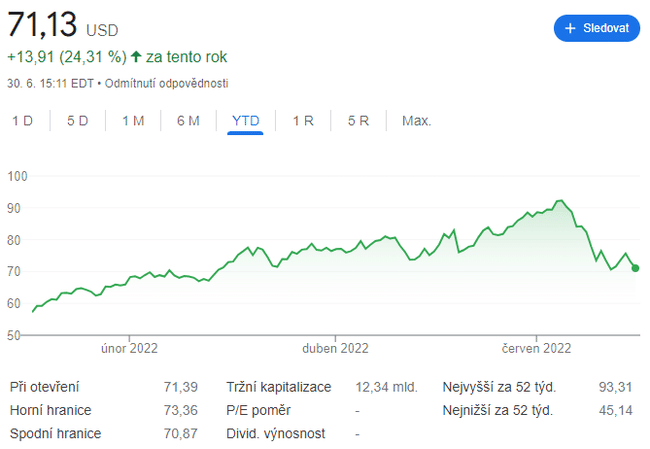Click the Sledovat follow button
The image size is (650, 449).
click(596, 29)
